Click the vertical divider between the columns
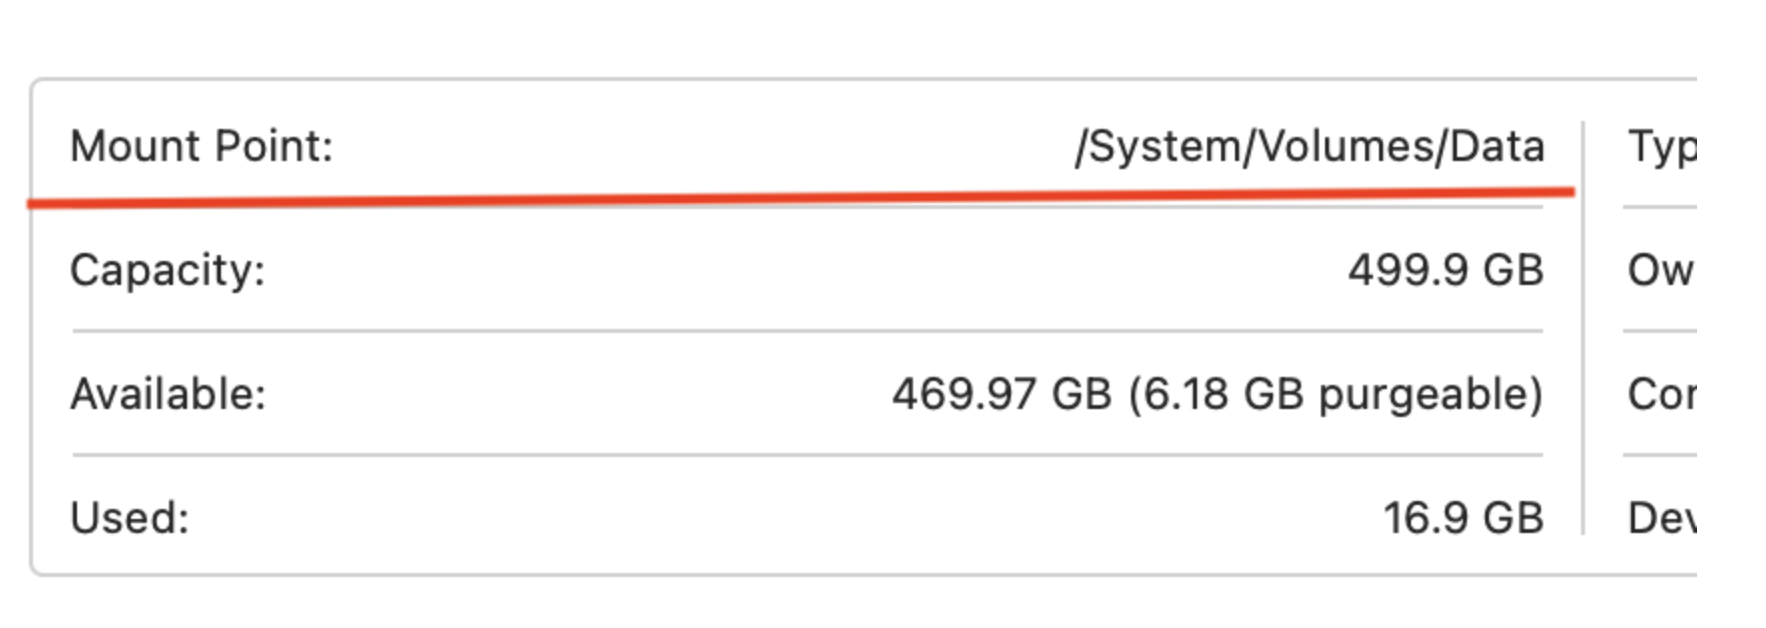This screenshot has height=628, width=1766. [1583, 330]
